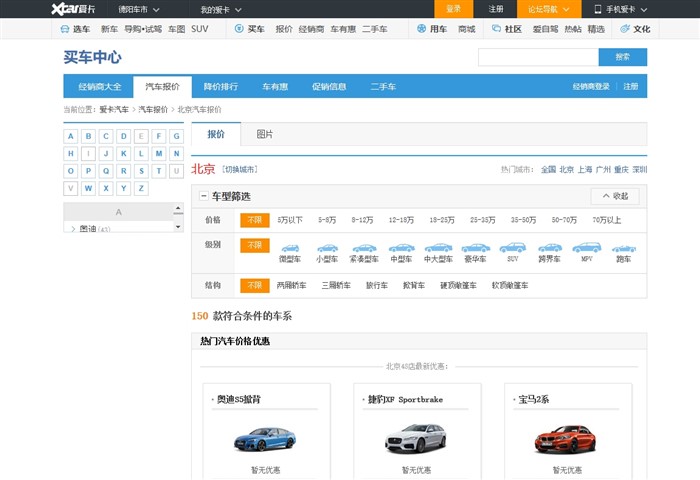700x480 pixels.
Task: Select the 5万以下 price range
Action: (x=290, y=220)
